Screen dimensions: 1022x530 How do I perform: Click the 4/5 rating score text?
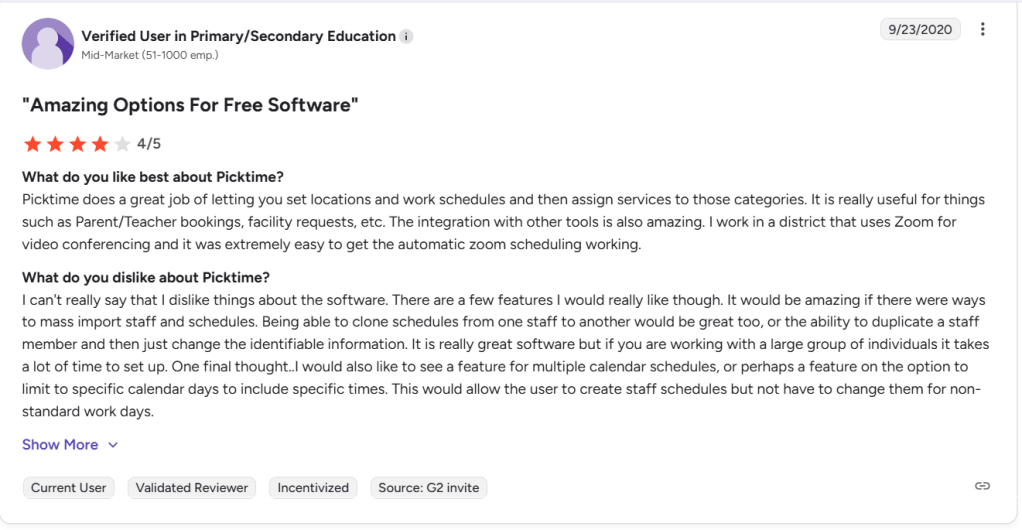point(149,144)
